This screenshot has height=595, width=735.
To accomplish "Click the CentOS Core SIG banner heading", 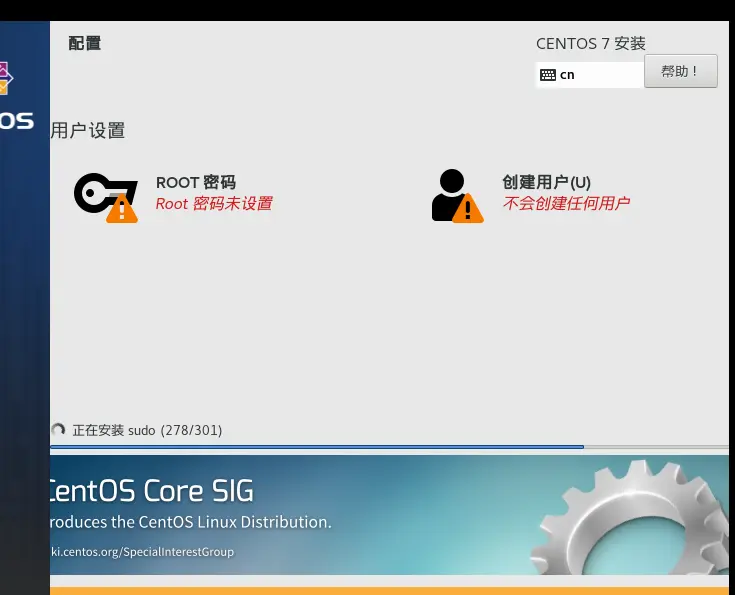I will click(x=152, y=491).
